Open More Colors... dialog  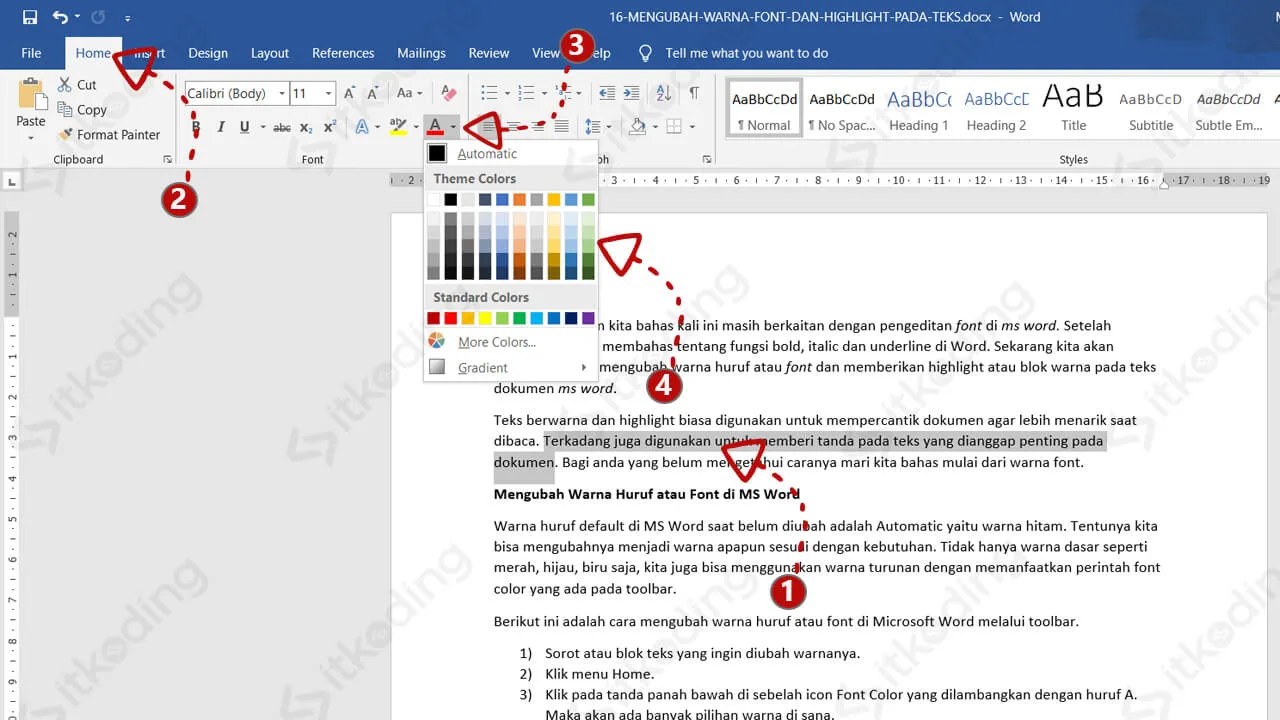(x=510, y=342)
